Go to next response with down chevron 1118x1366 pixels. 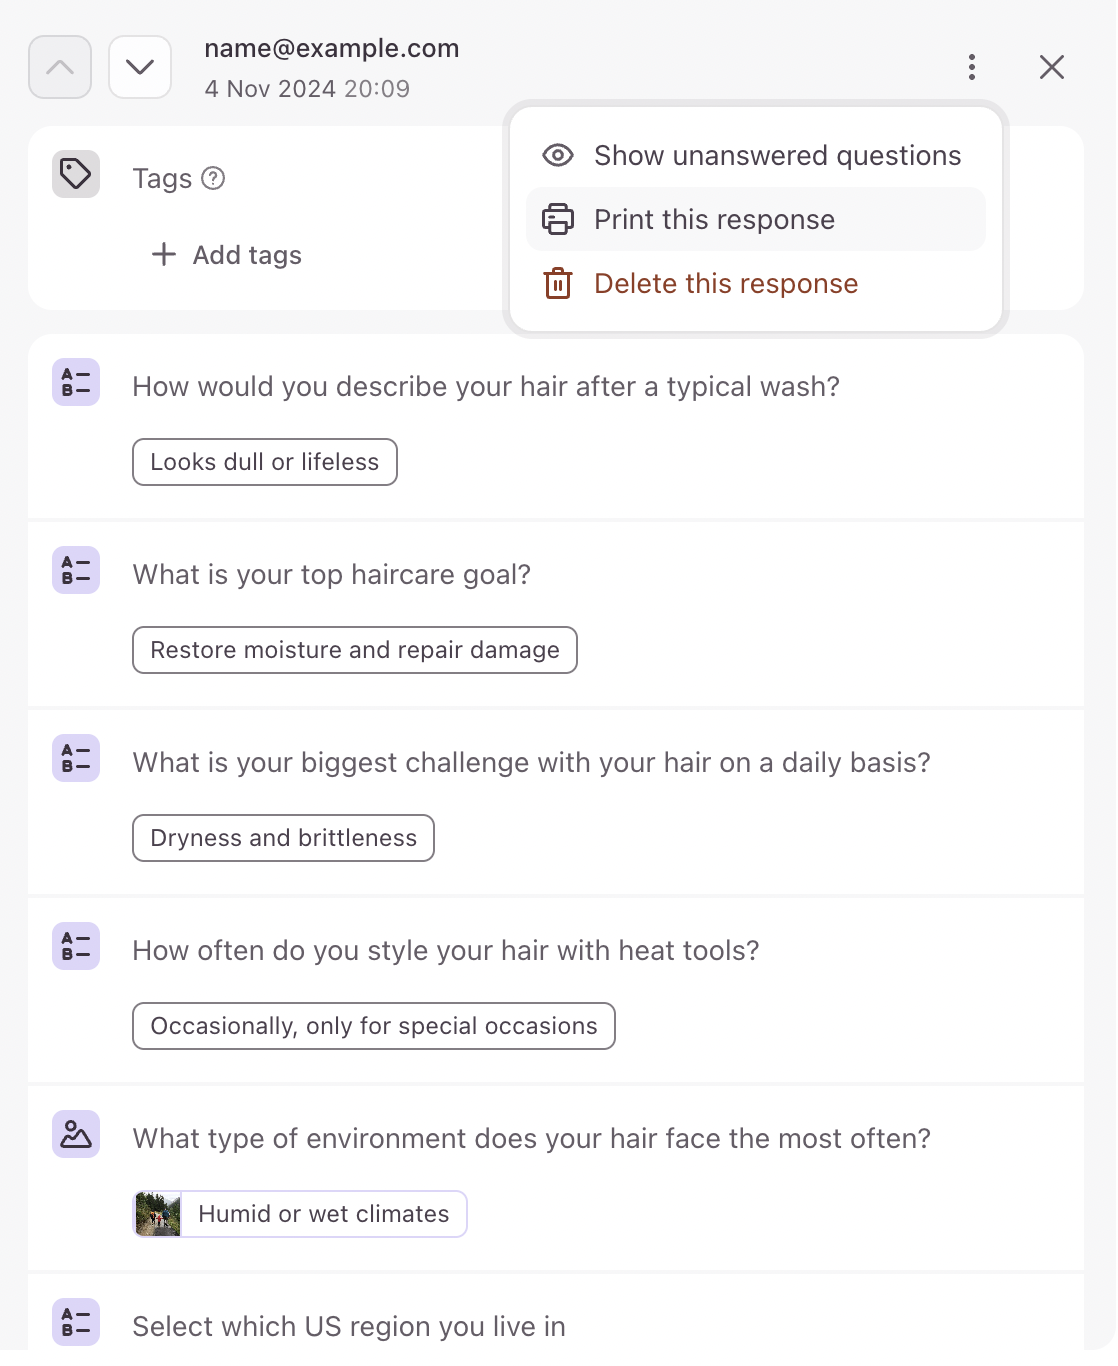[140, 67]
